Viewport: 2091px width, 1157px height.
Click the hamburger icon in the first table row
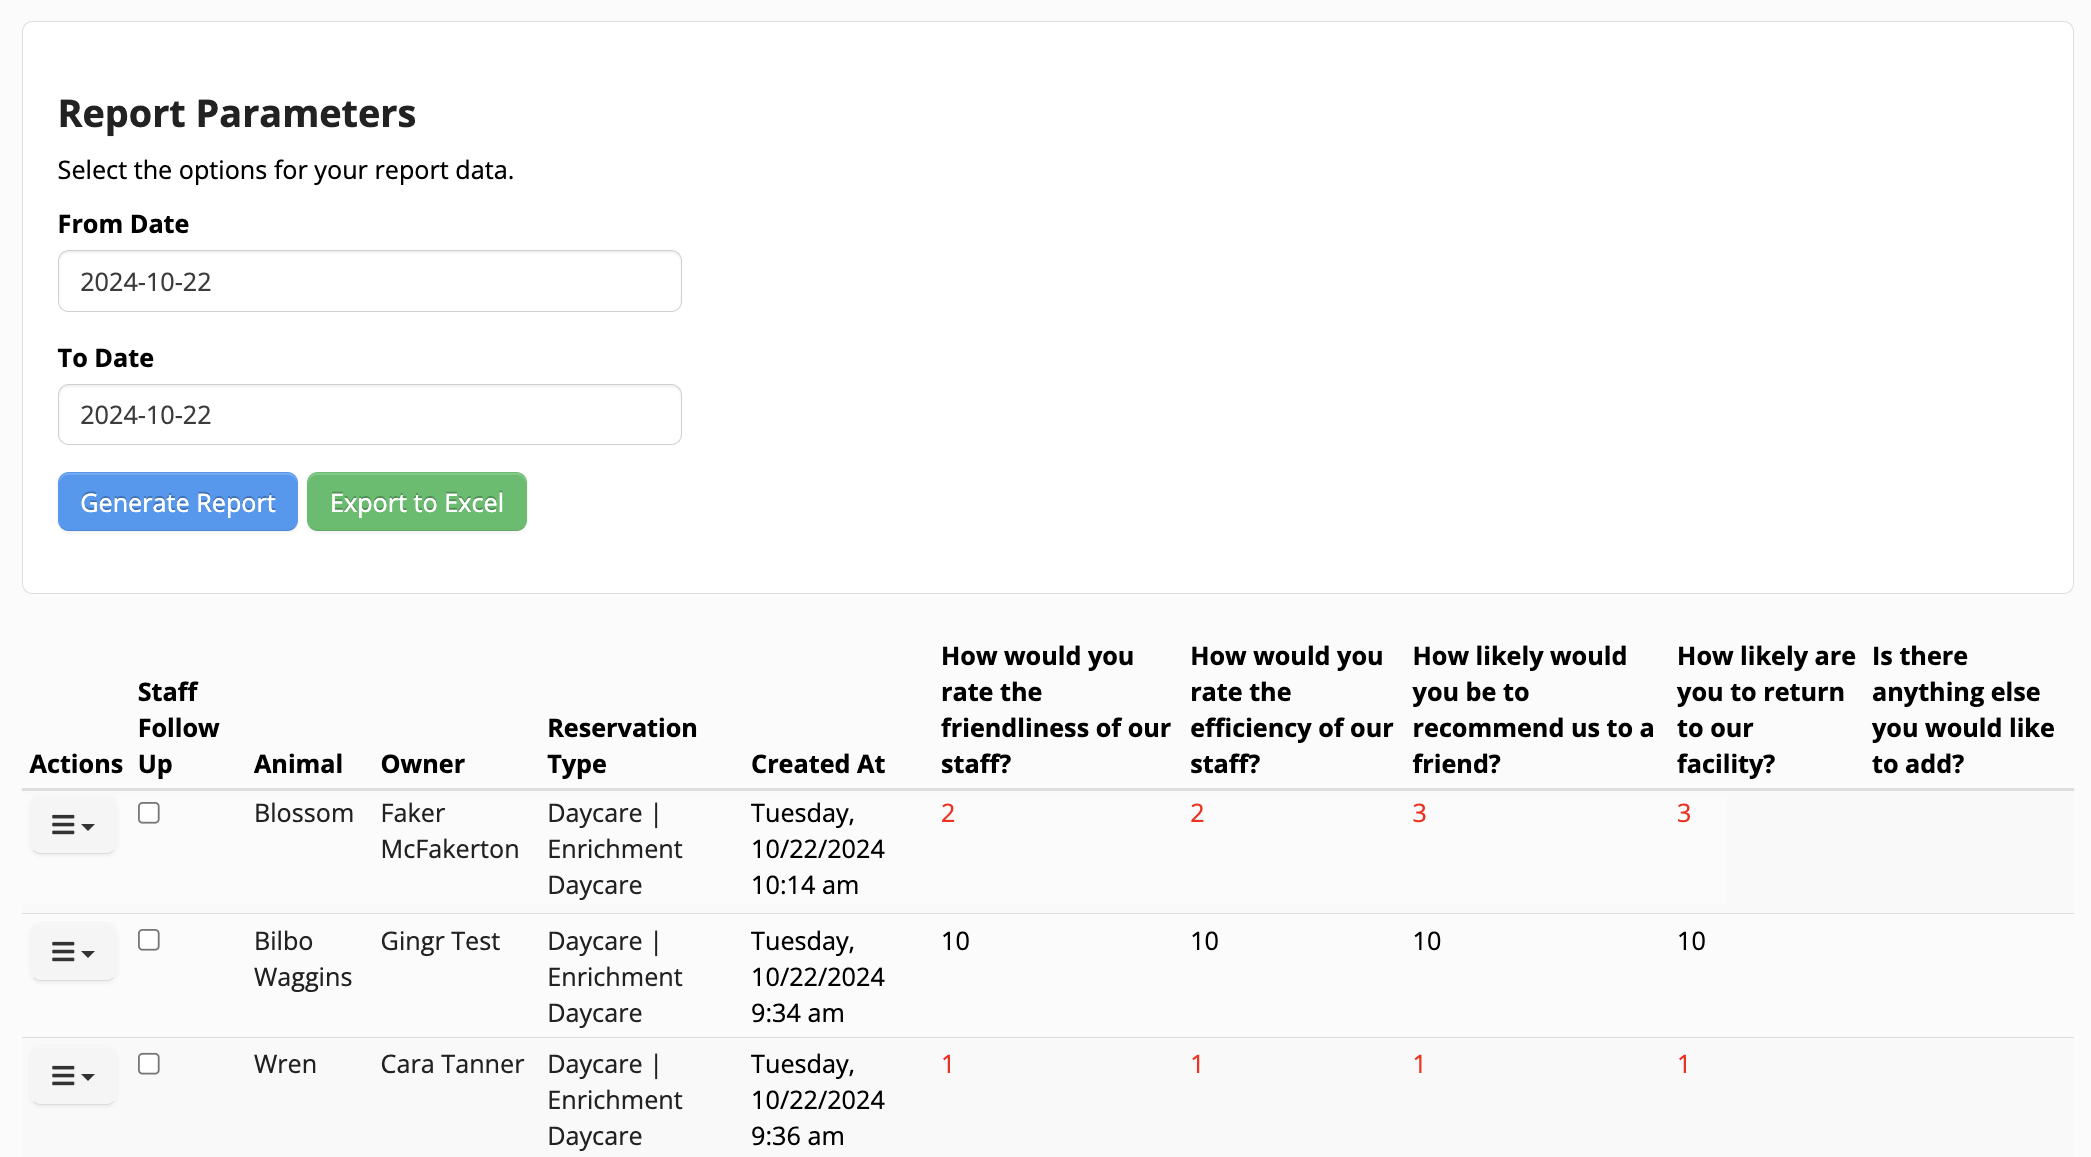[x=63, y=824]
